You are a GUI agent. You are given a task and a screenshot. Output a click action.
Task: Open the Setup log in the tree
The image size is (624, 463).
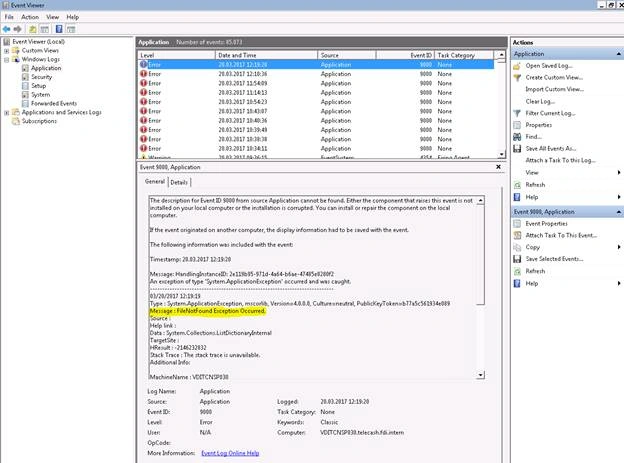click(x=38, y=86)
